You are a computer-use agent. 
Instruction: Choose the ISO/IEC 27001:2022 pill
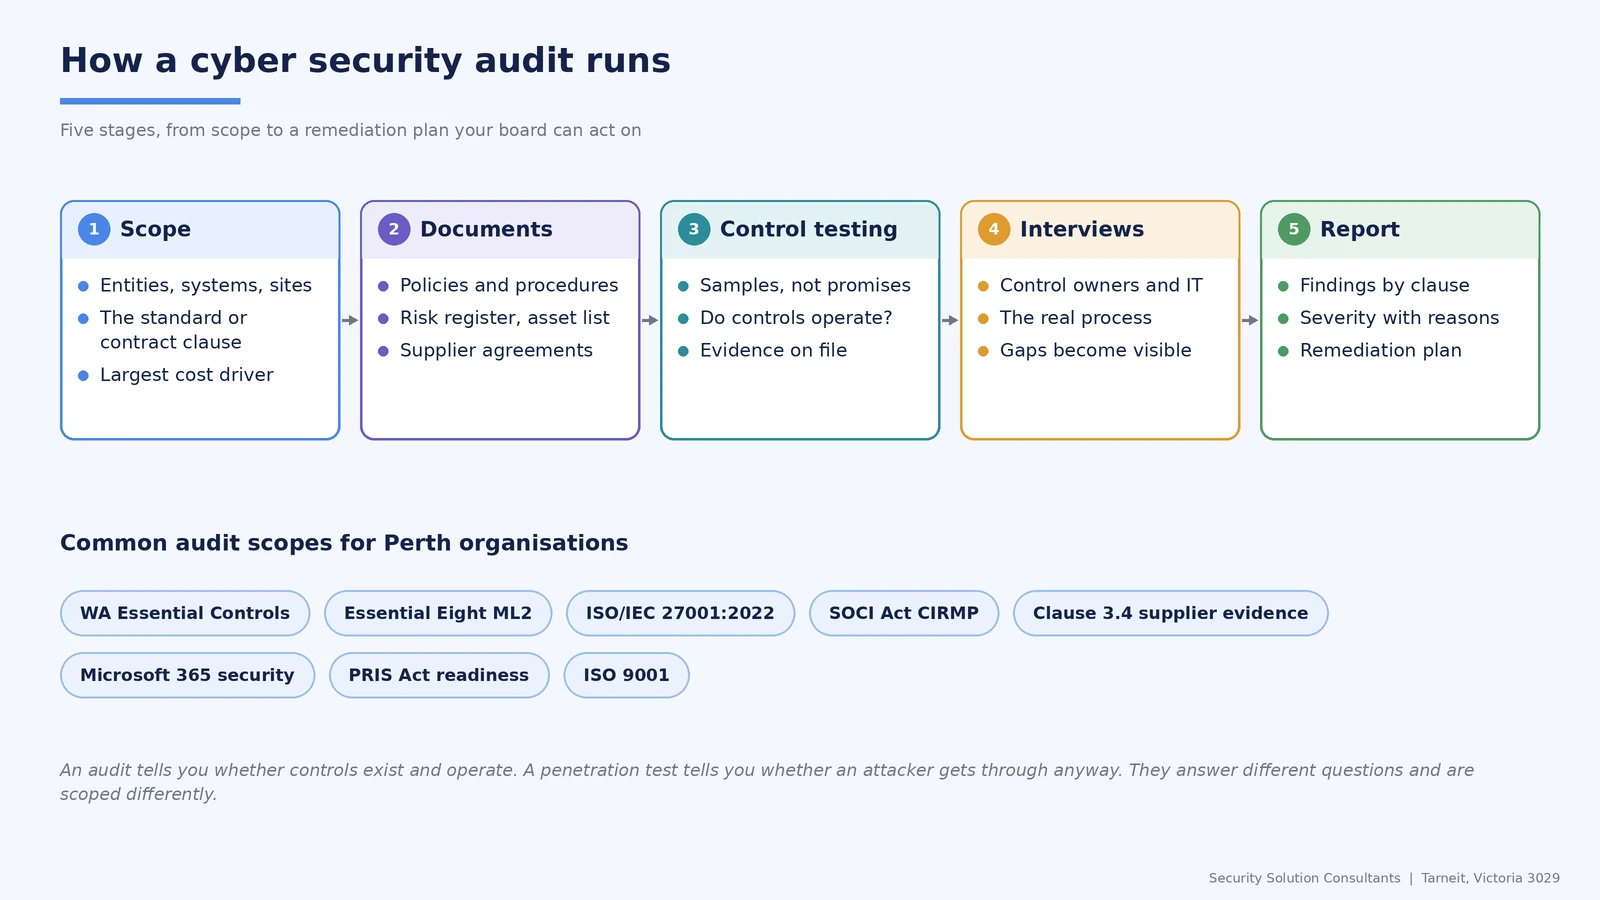(680, 613)
